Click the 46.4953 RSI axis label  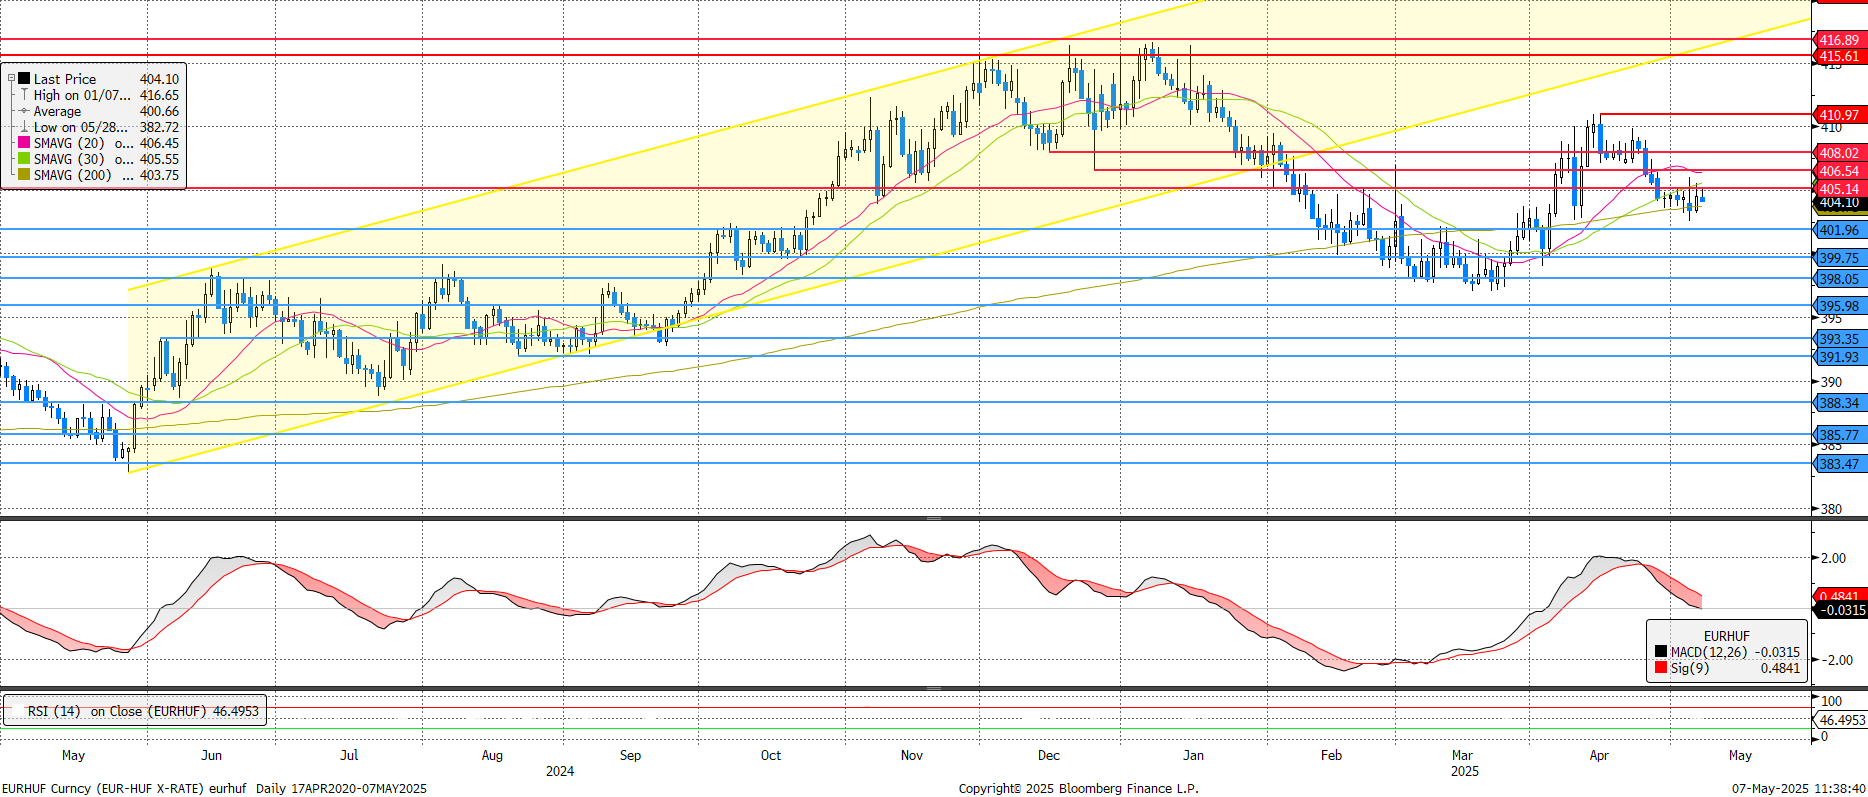pyautogui.click(x=1841, y=720)
